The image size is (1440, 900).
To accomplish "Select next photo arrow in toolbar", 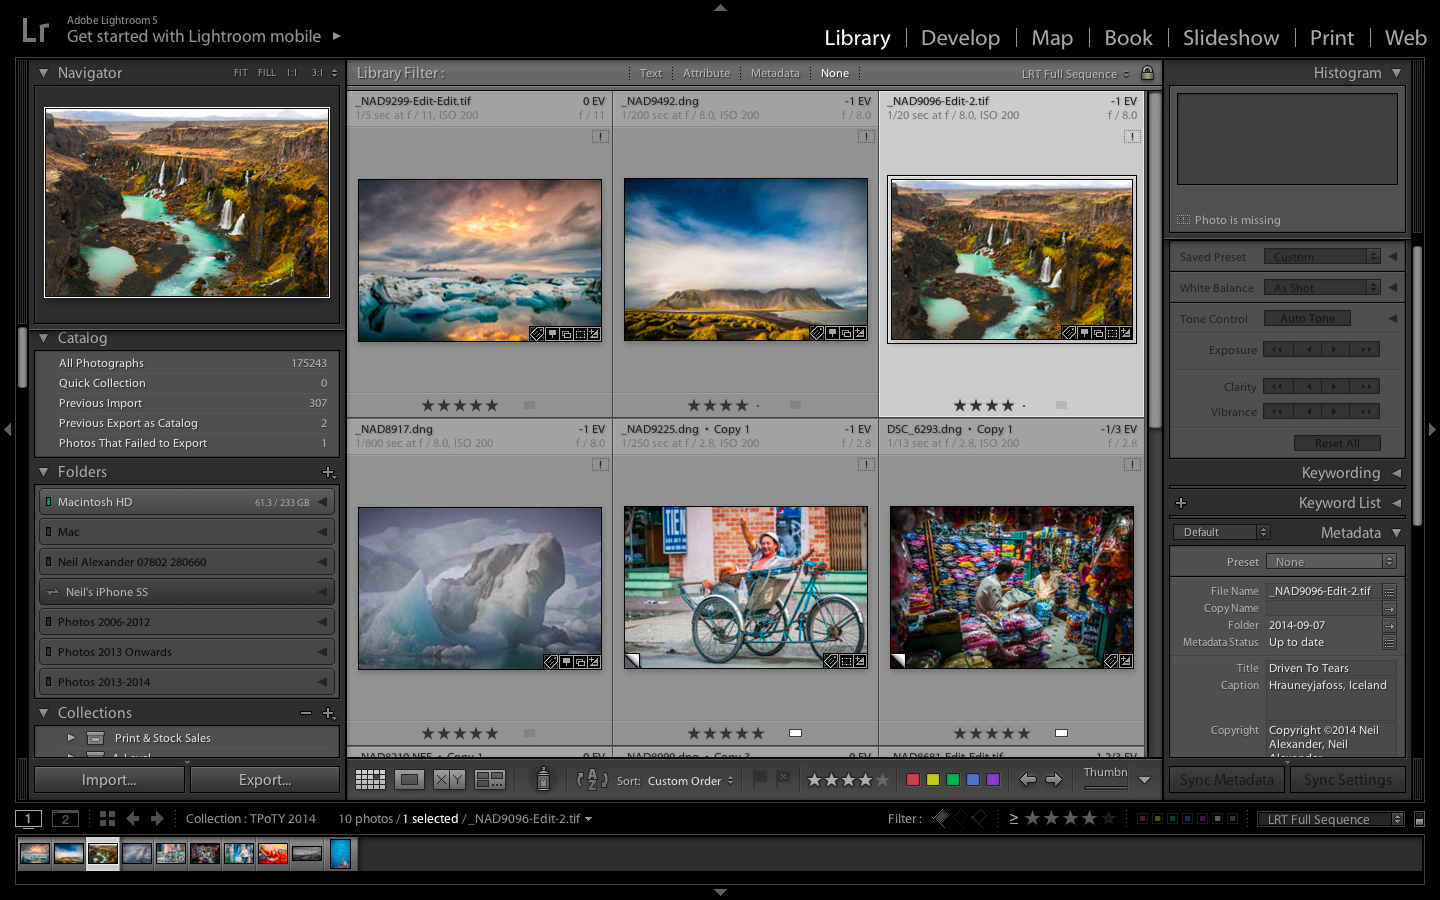I will (1054, 779).
